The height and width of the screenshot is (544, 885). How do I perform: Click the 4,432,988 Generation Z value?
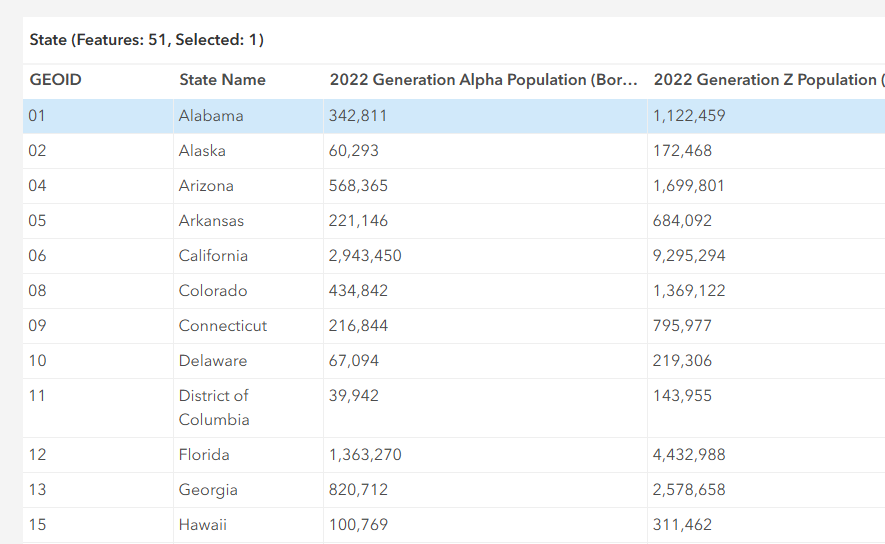pyautogui.click(x=689, y=455)
